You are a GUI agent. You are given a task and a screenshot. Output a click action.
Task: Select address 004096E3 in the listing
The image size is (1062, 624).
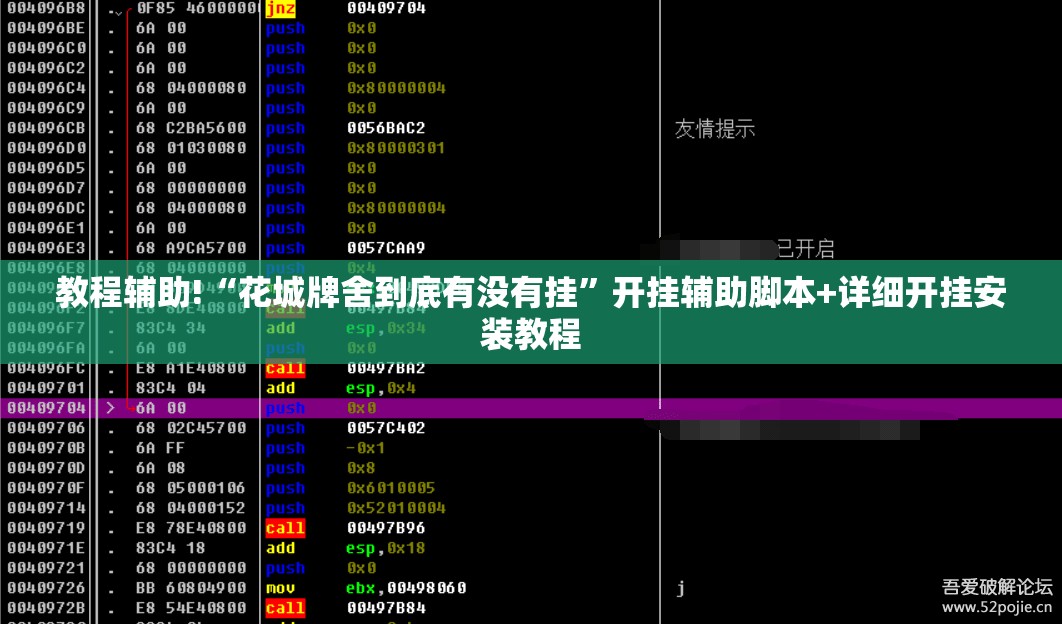[47, 249]
